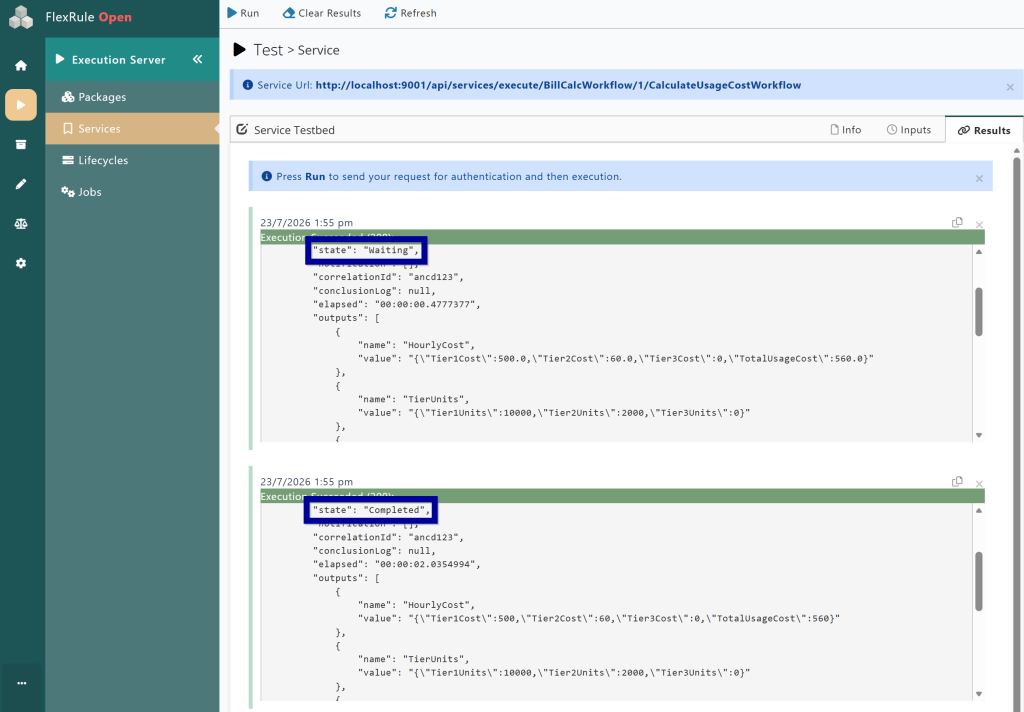Viewport: 1024px width, 712px height.
Task: Click Refresh in the toolbar
Action: point(410,13)
